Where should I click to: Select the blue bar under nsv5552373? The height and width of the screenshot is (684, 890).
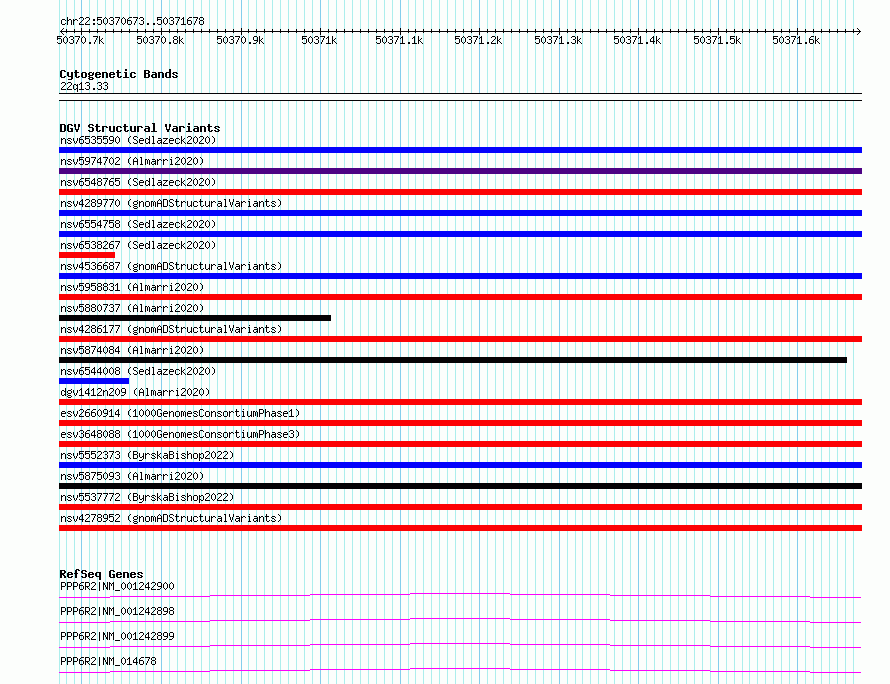(x=460, y=465)
